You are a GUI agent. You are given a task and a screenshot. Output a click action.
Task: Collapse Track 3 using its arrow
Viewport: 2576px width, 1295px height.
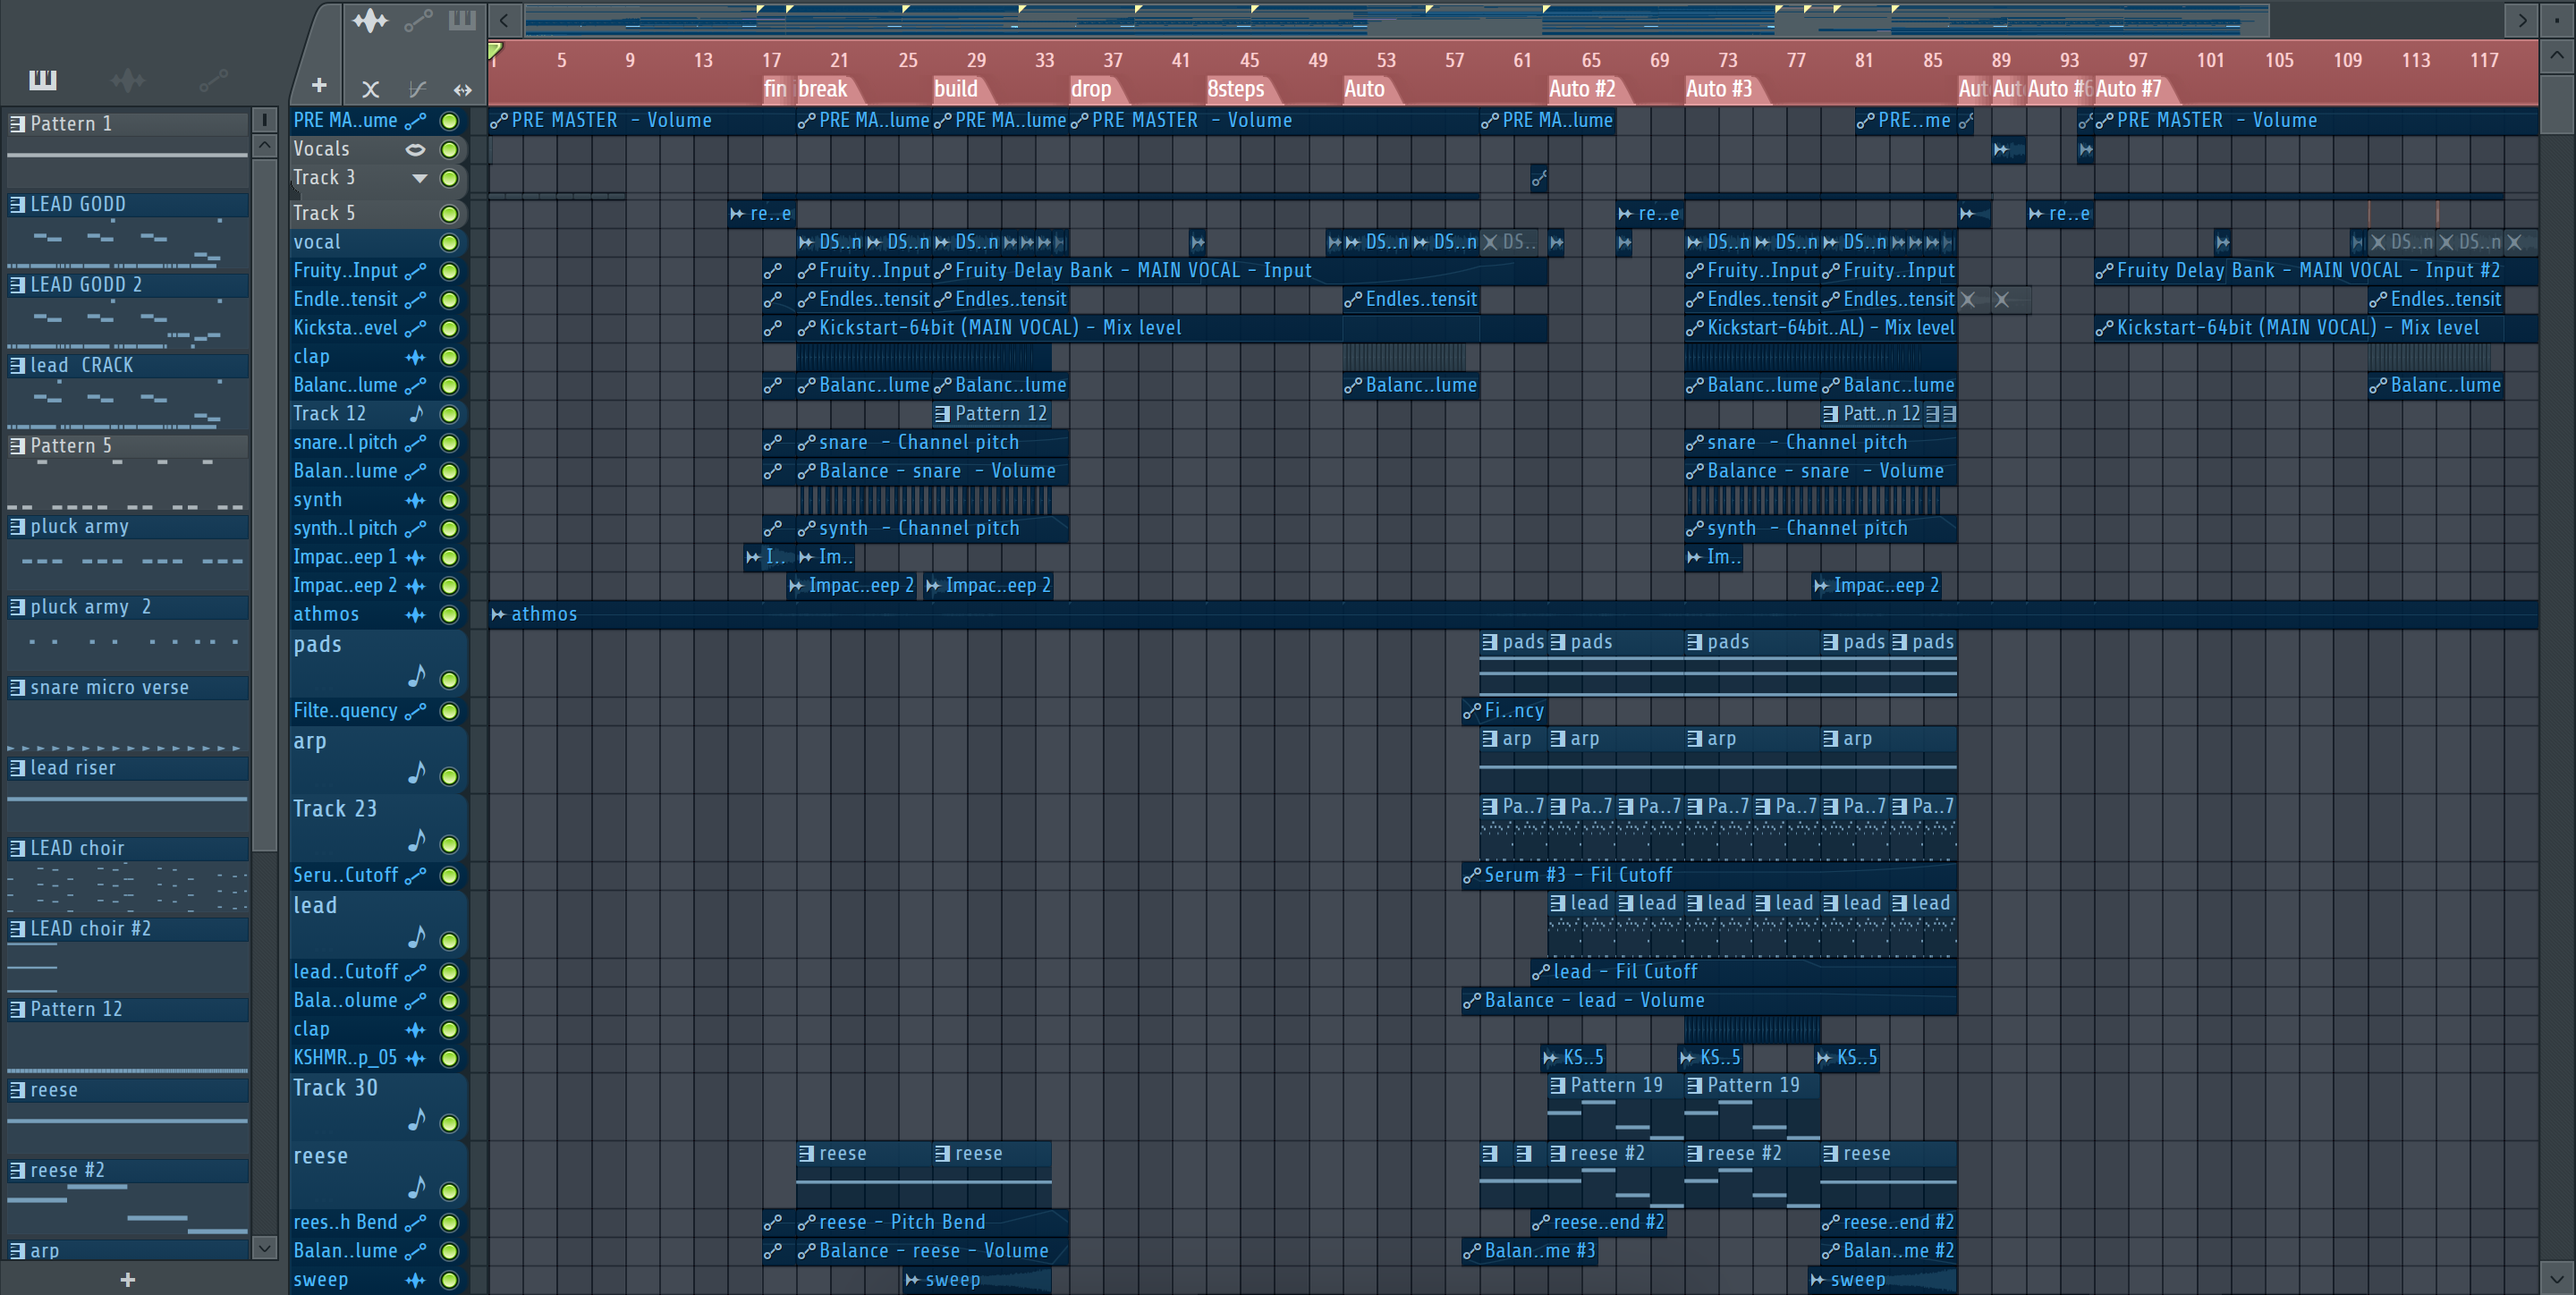click(x=419, y=178)
